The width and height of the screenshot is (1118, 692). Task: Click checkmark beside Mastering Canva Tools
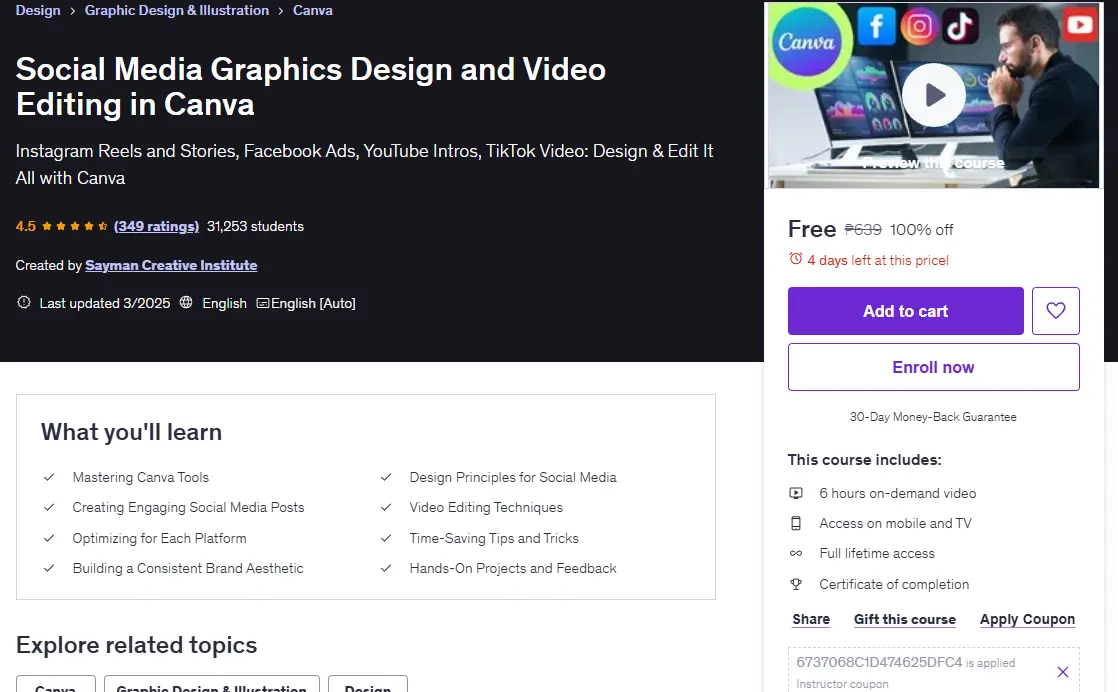point(49,477)
